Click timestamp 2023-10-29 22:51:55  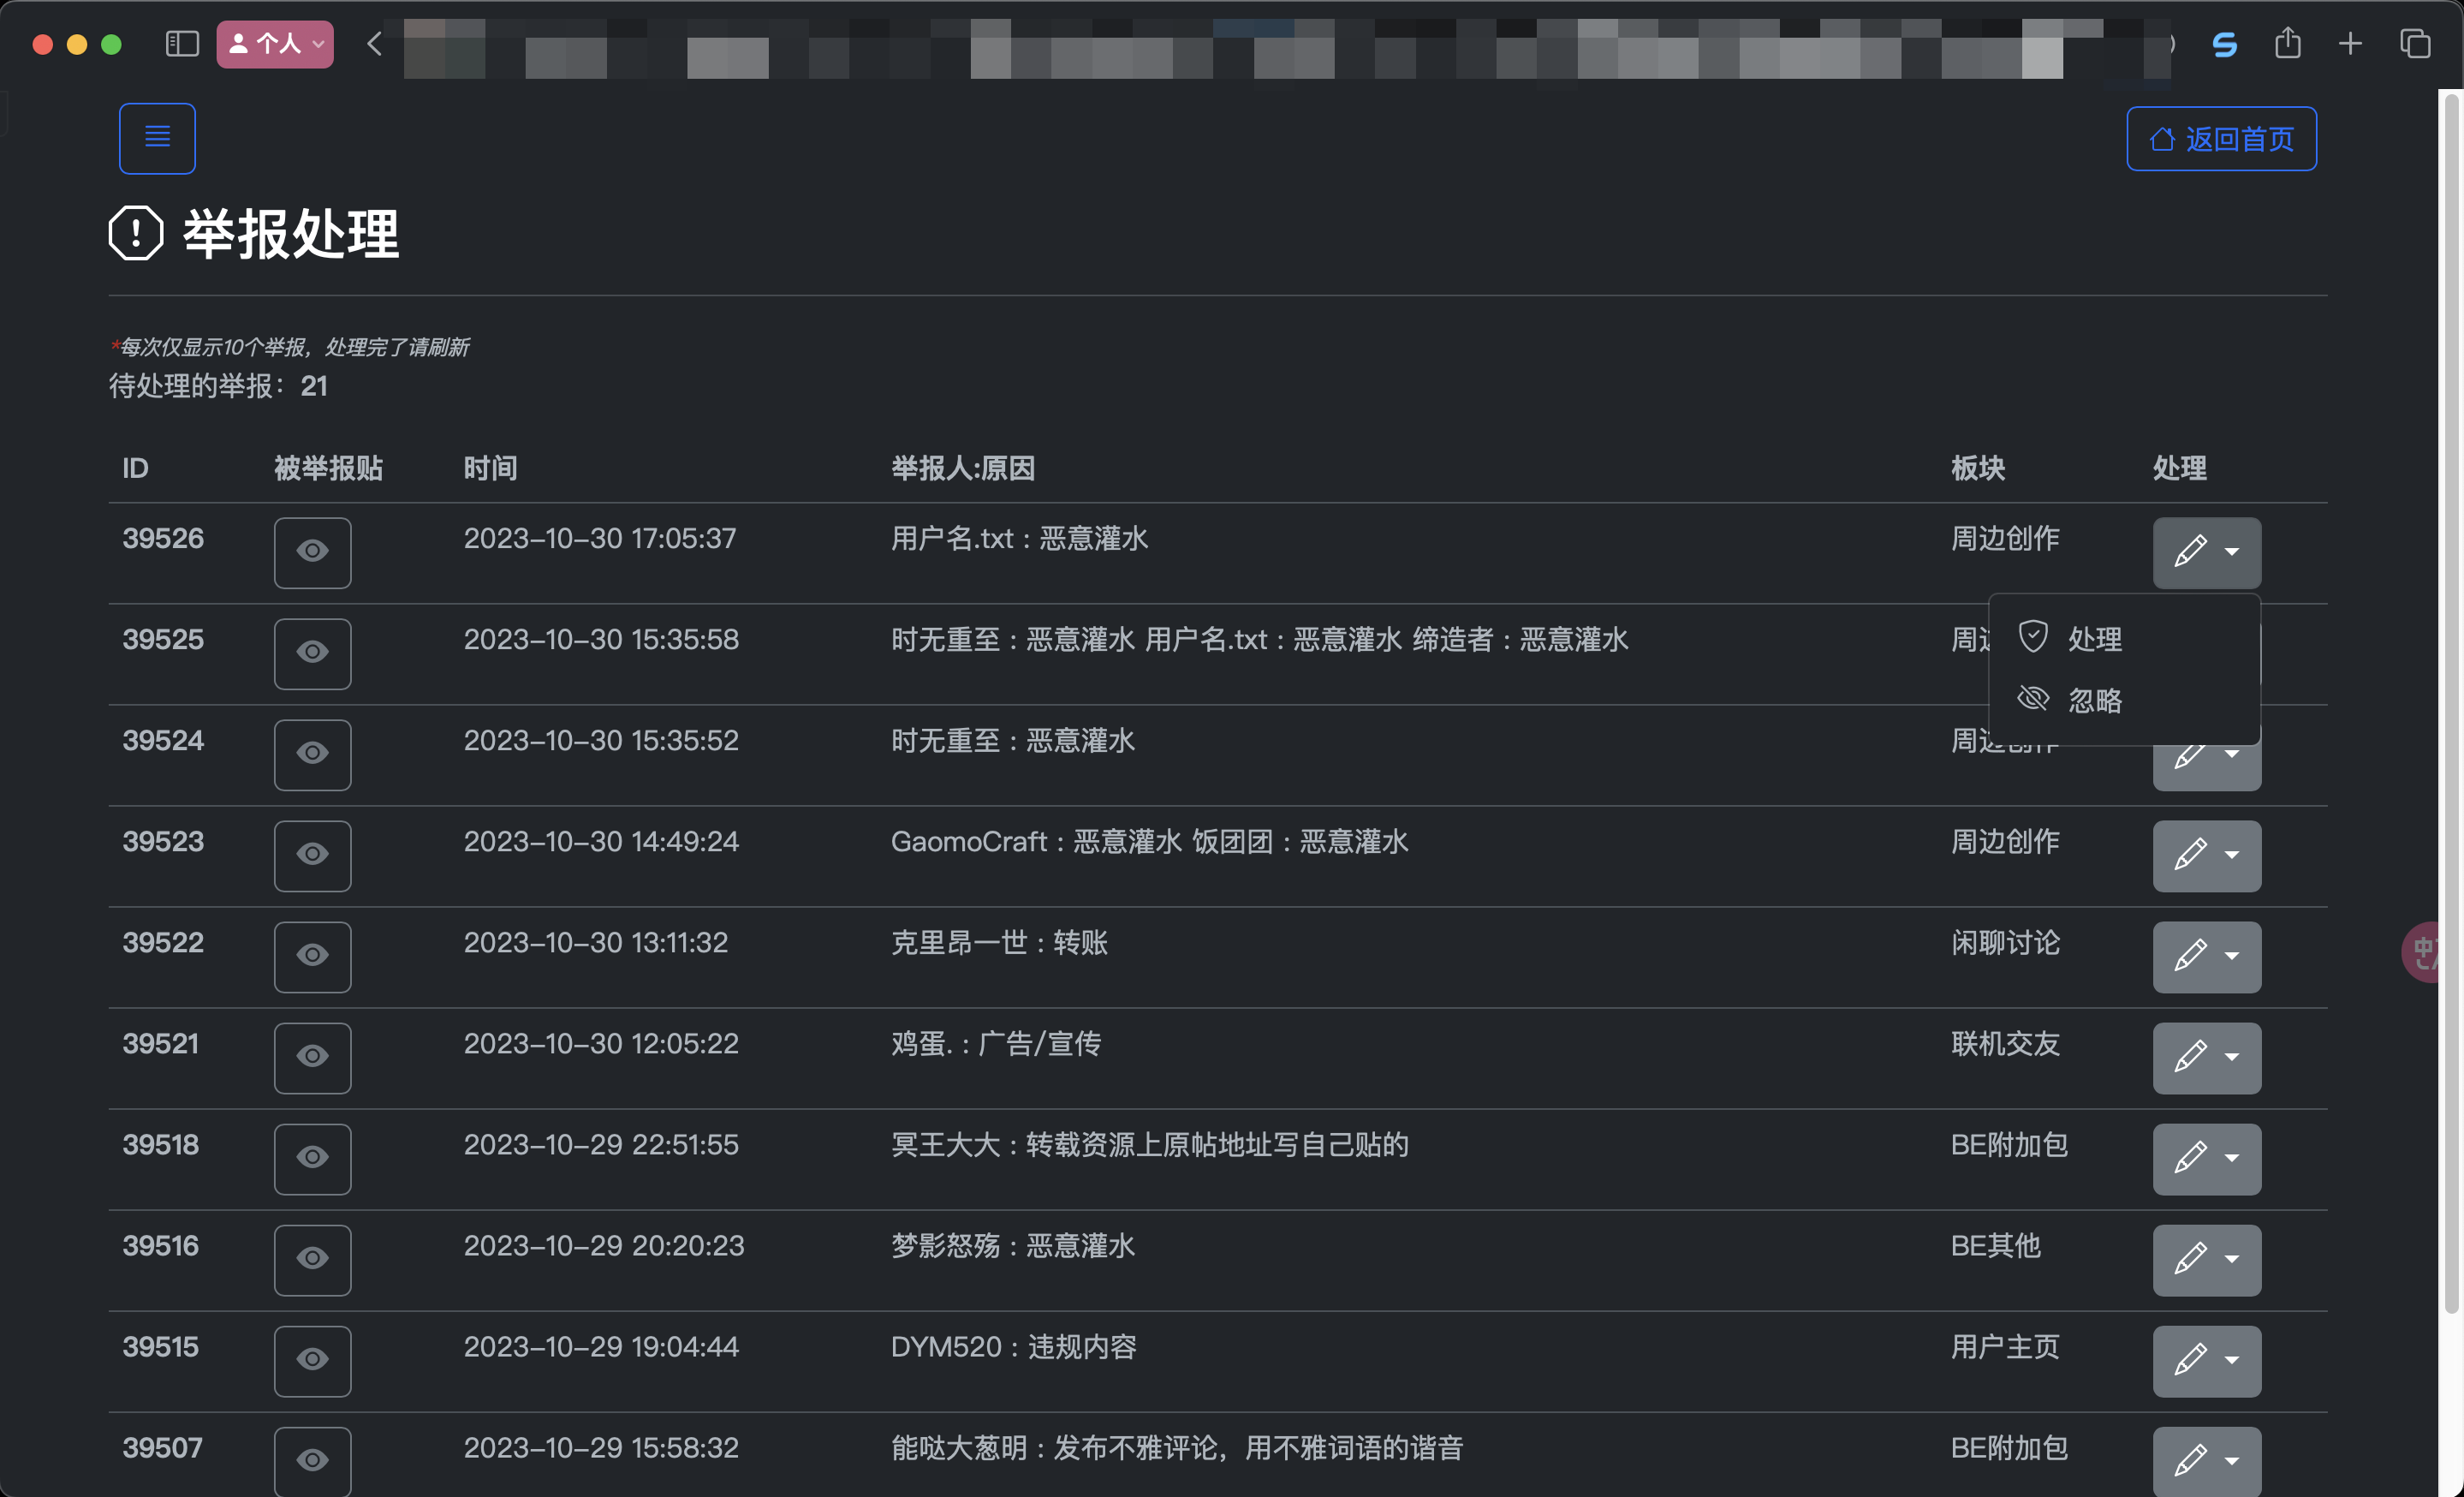click(601, 1144)
